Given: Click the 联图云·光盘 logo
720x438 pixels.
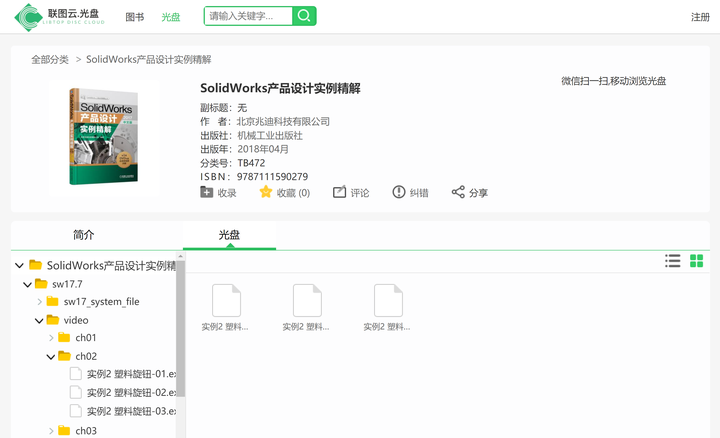Looking at the screenshot, I should (x=60, y=17).
